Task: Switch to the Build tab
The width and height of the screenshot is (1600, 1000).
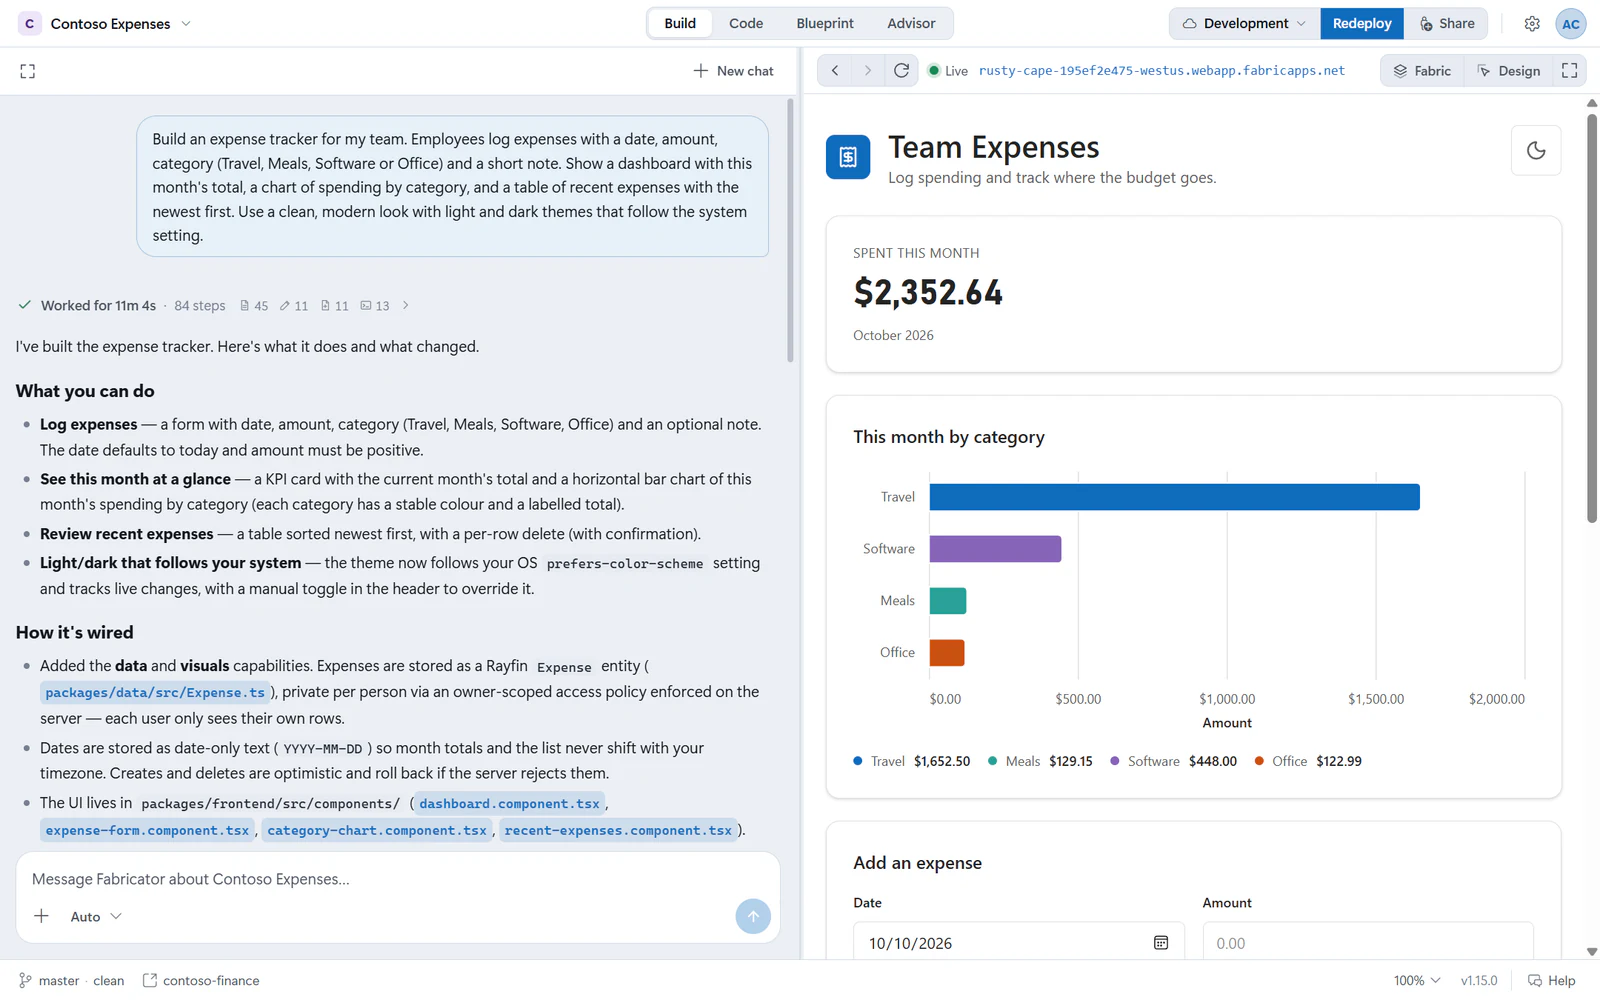Action: coord(680,24)
